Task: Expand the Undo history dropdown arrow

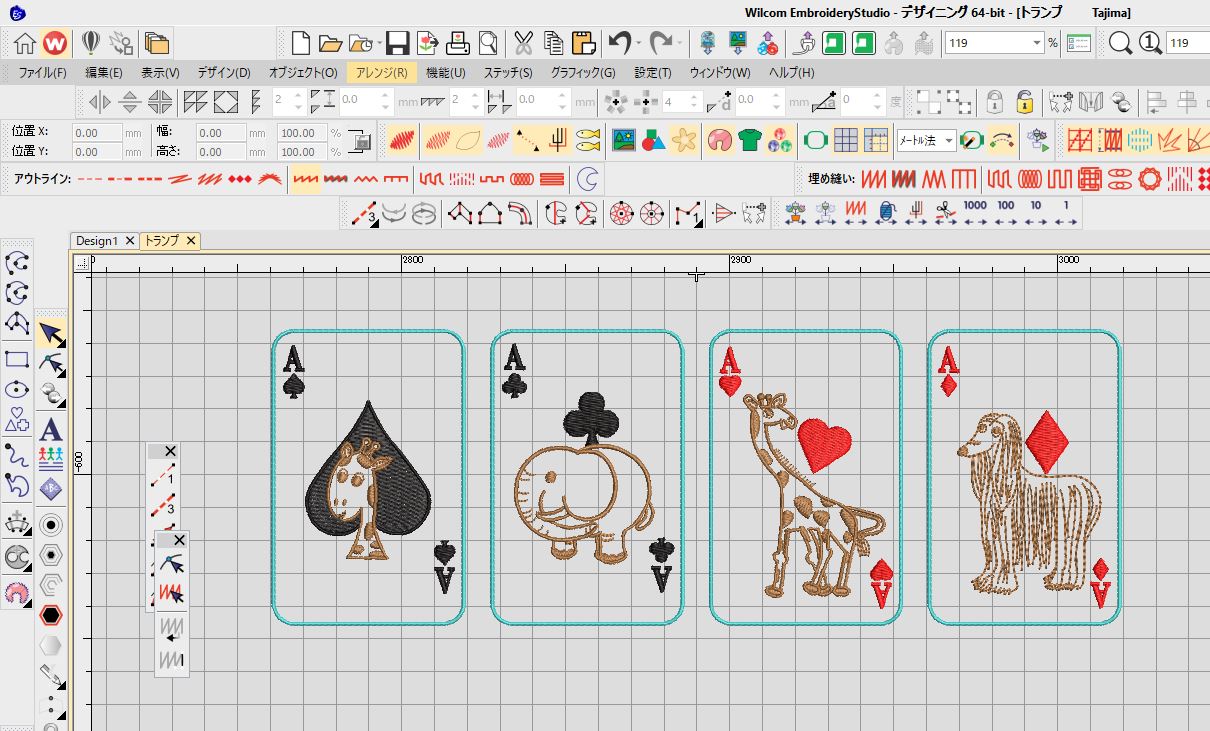Action: 638,43
